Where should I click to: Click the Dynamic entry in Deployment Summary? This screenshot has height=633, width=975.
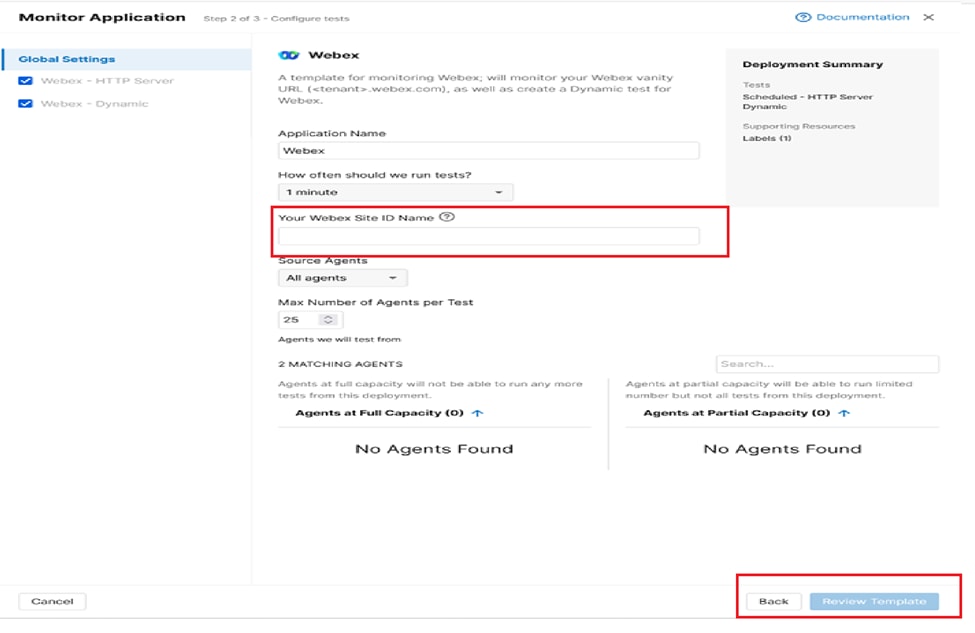coord(764,107)
